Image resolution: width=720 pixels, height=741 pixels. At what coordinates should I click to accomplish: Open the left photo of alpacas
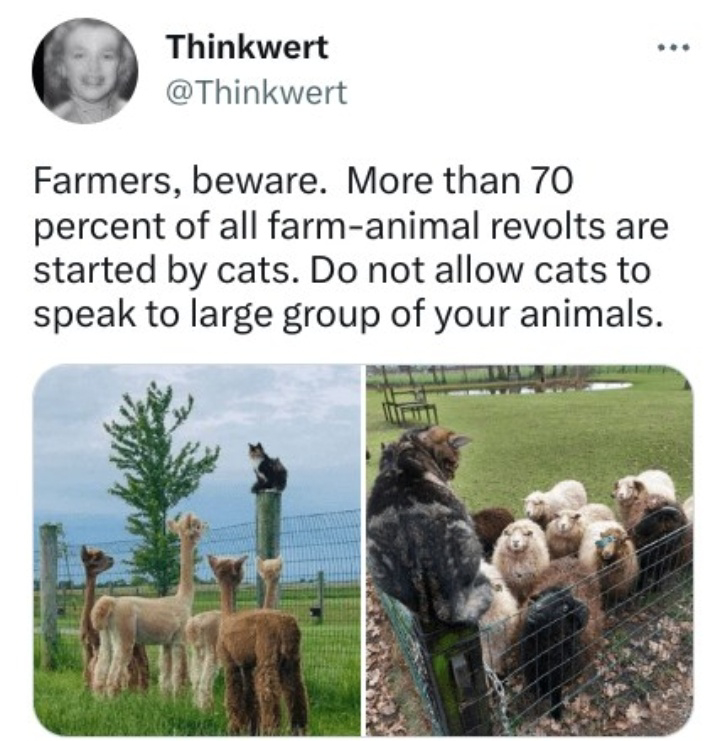point(197,550)
